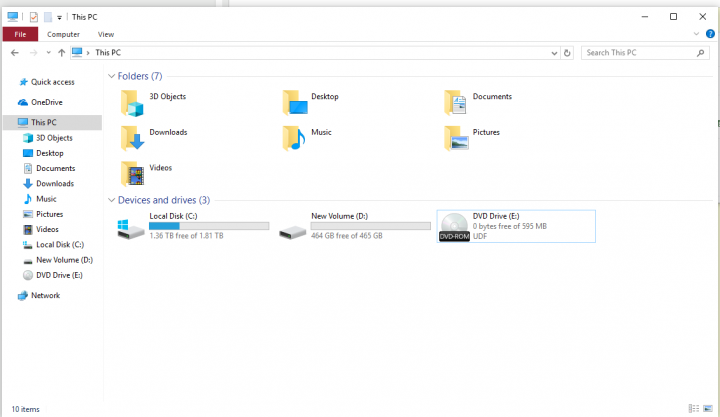Click the Back navigation arrow
This screenshot has width=720, height=417.
(x=15, y=53)
